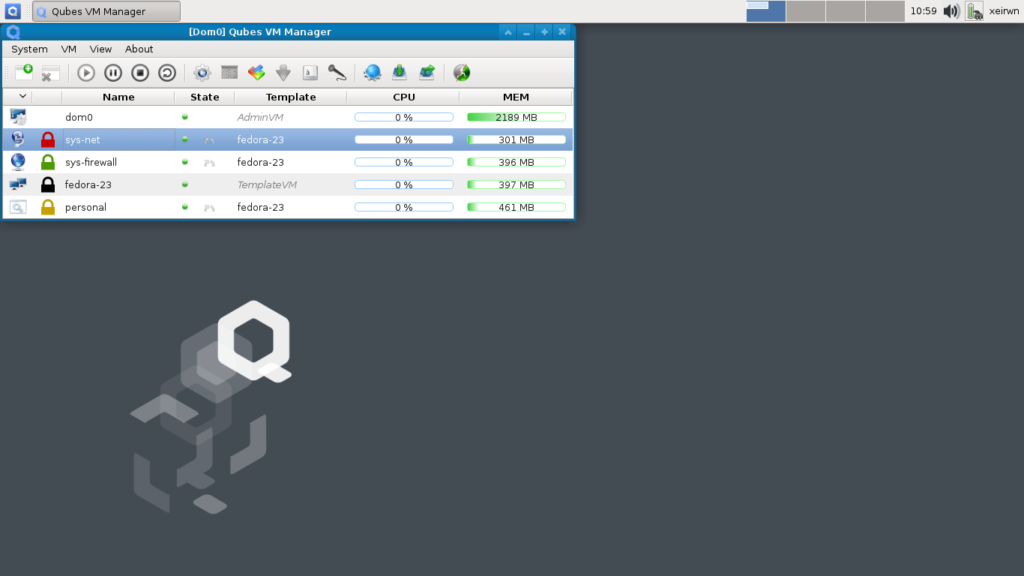Click the sort chevron in first column header
1024x576 pixels.
coord(22,96)
